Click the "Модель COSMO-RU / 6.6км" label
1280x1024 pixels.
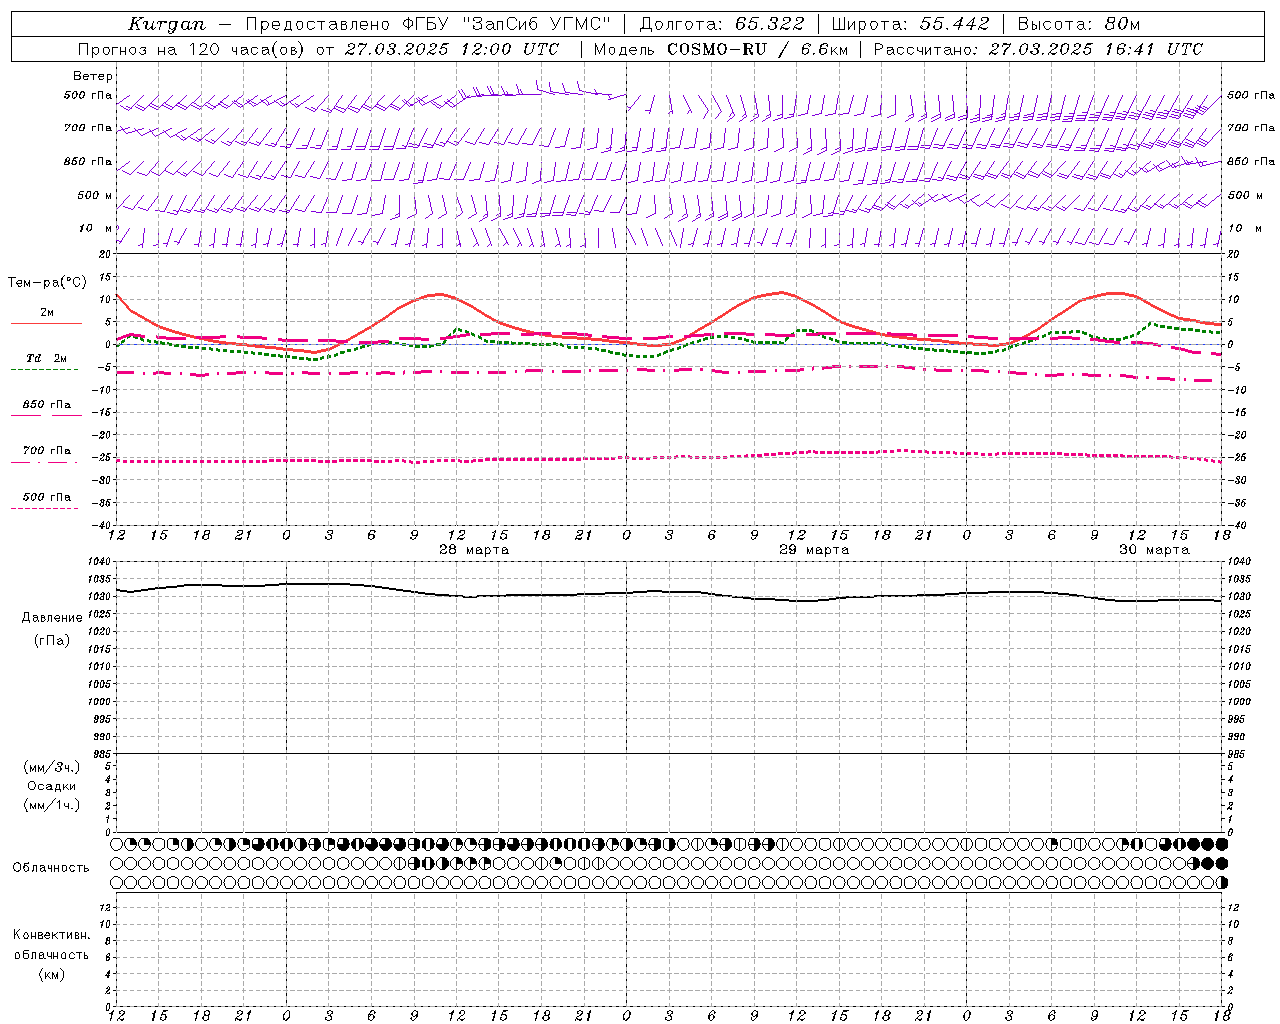click(720, 49)
